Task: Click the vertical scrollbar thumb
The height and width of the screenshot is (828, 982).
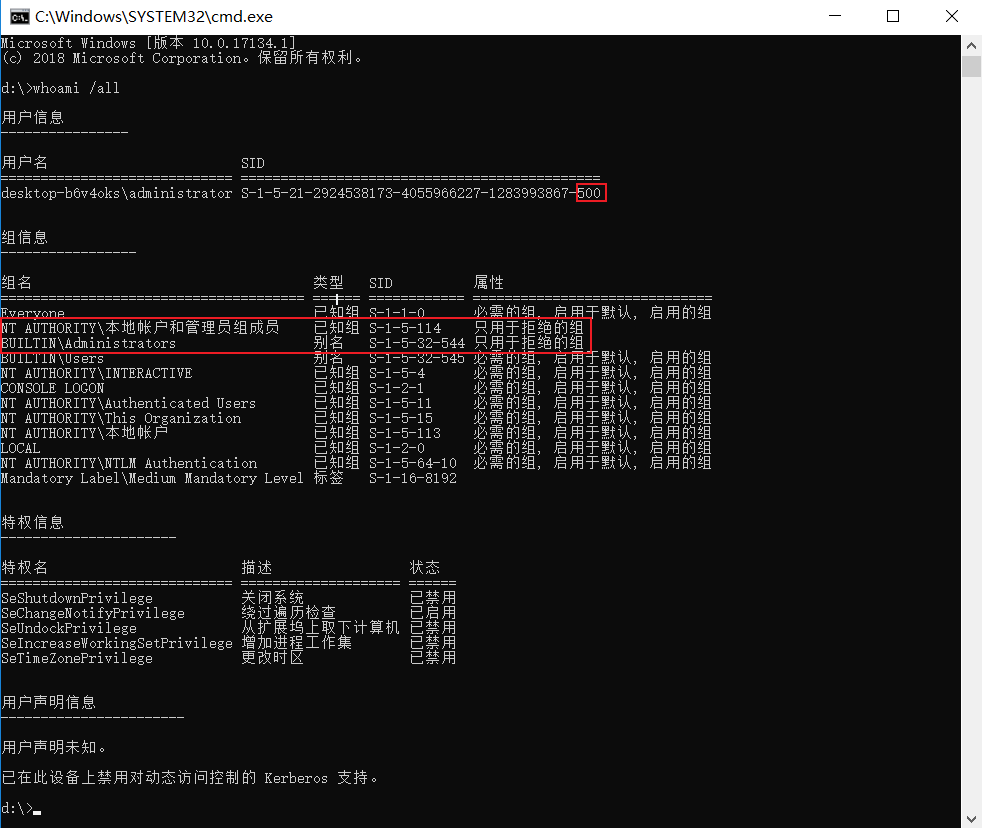Action: click(x=971, y=66)
